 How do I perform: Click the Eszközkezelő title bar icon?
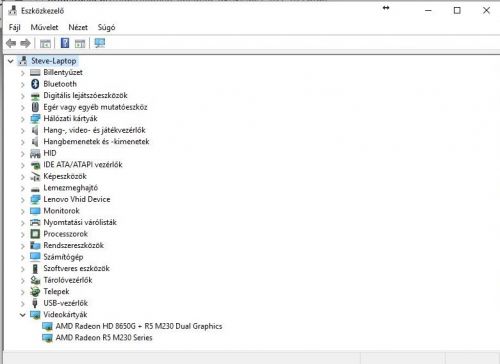(x=12, y=11)
